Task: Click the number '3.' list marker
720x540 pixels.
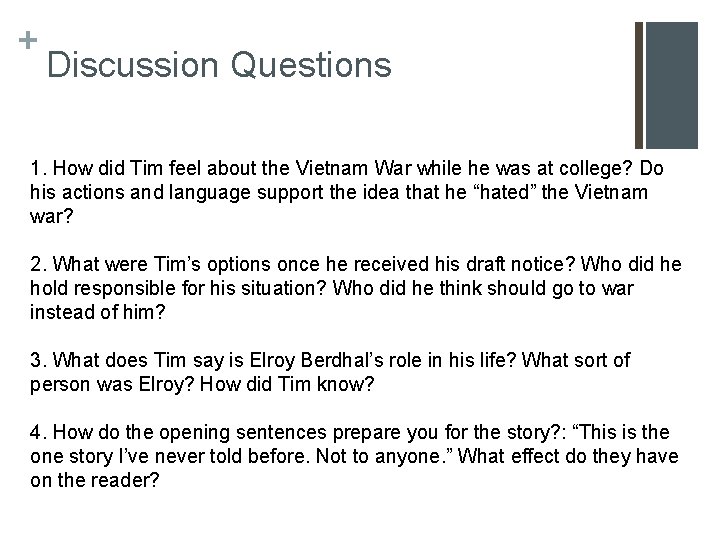Action: click(x=39, y=360)
